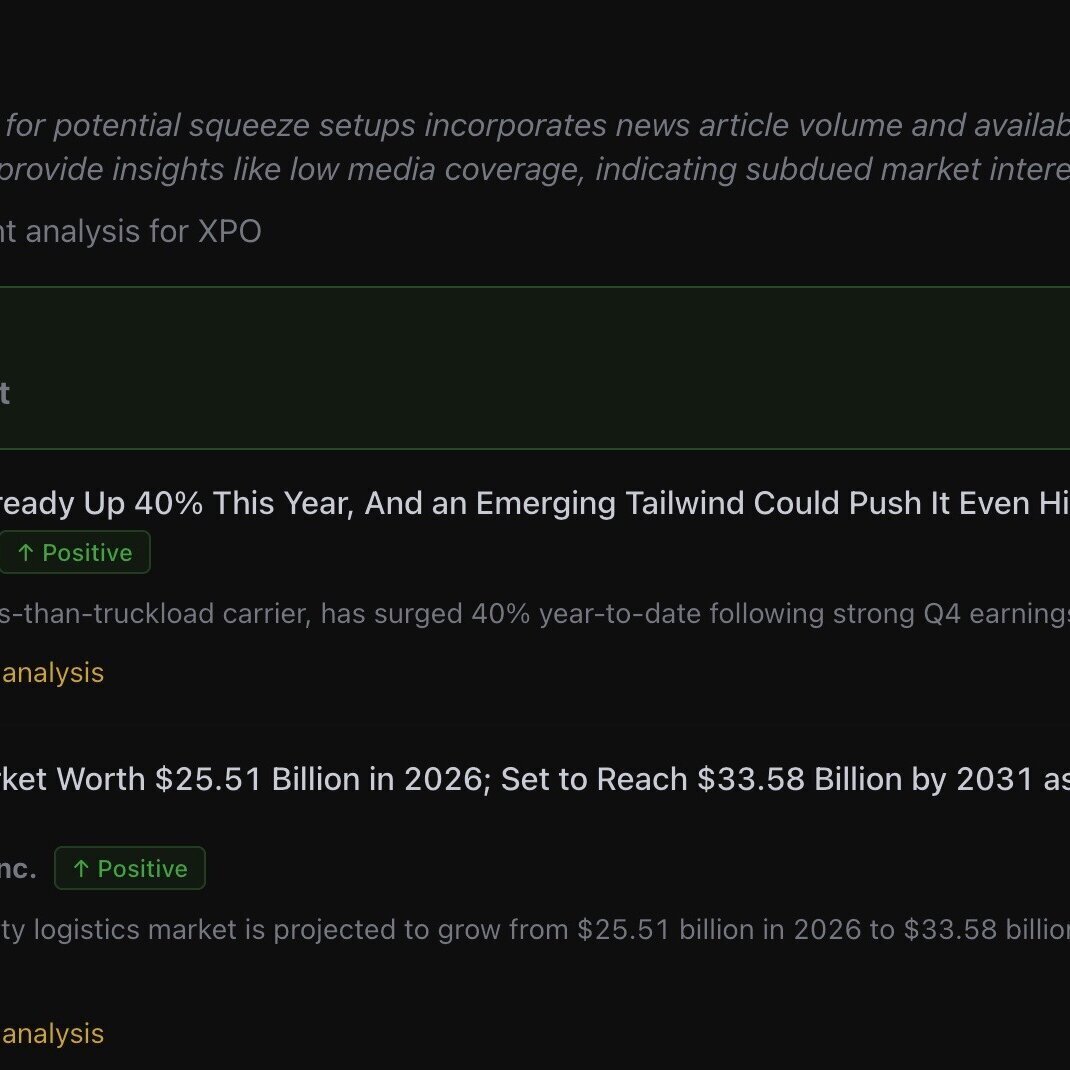Click the up-arrow icon in first Positive badge
The image size is (1070, 1070).
[x=25, y=553]
